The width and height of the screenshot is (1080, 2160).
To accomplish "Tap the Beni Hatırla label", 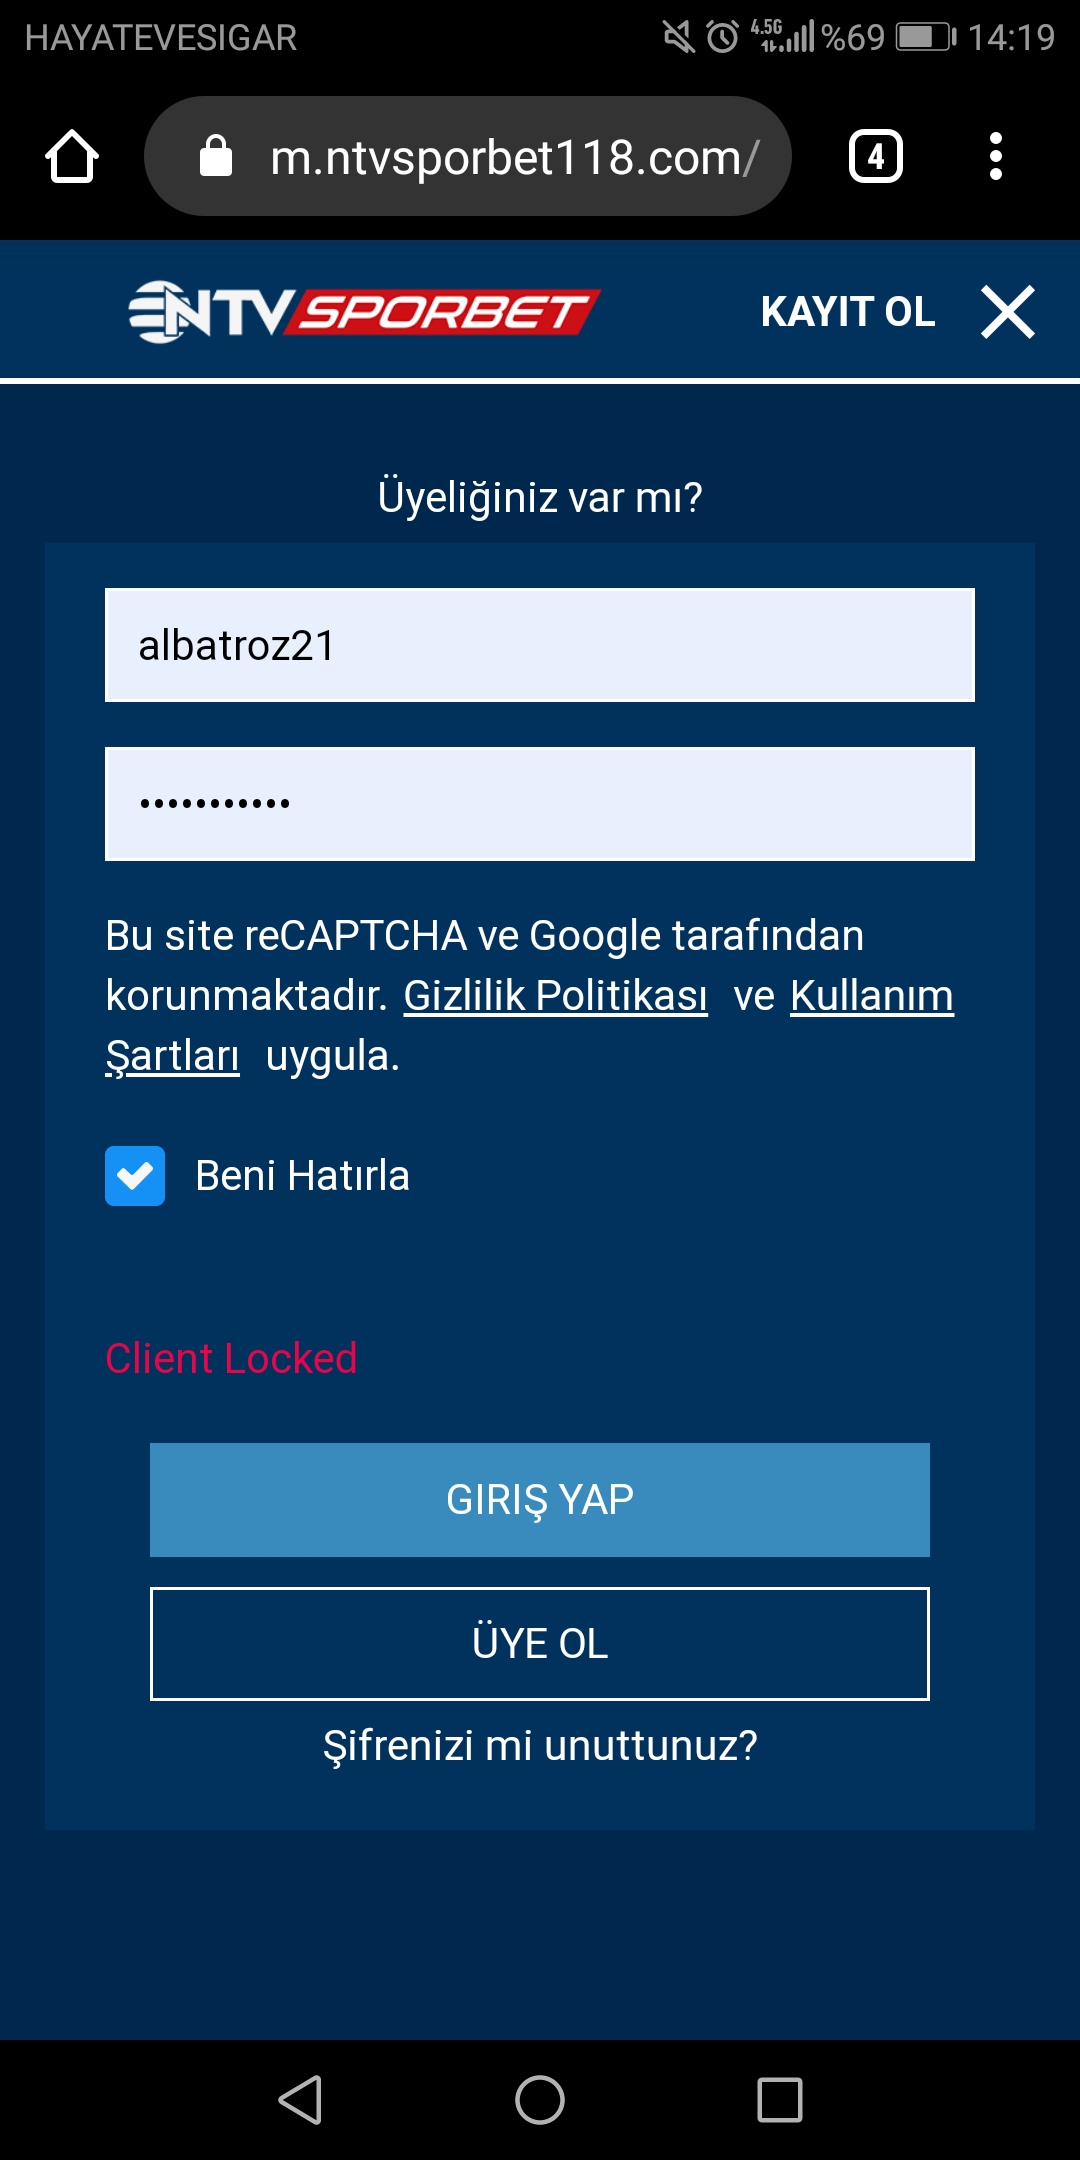I will click(302, 1176).
